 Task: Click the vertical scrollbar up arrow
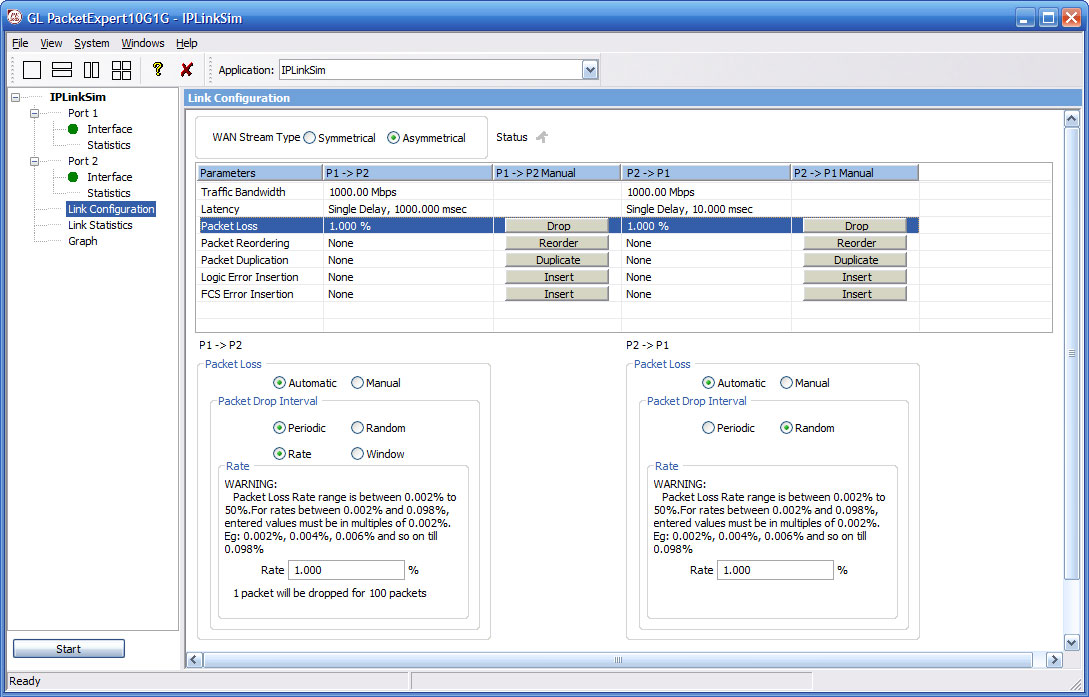pyautogui.click(x=1071, y=119)
